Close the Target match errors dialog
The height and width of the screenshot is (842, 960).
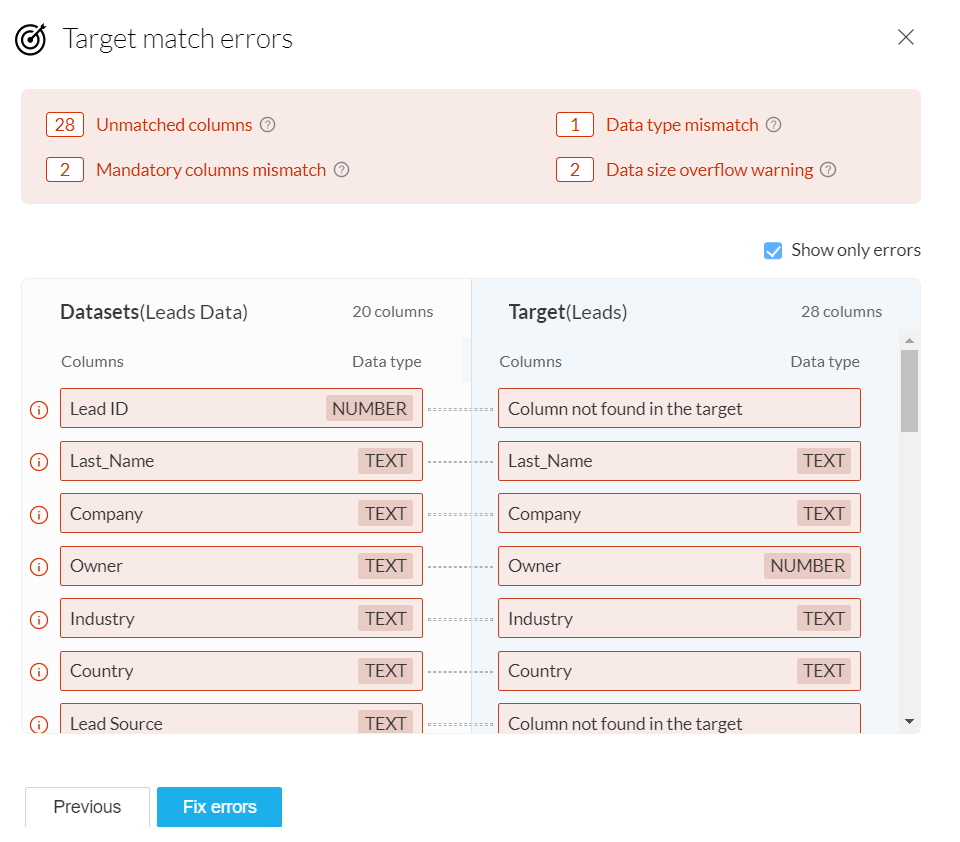[906, 37]
